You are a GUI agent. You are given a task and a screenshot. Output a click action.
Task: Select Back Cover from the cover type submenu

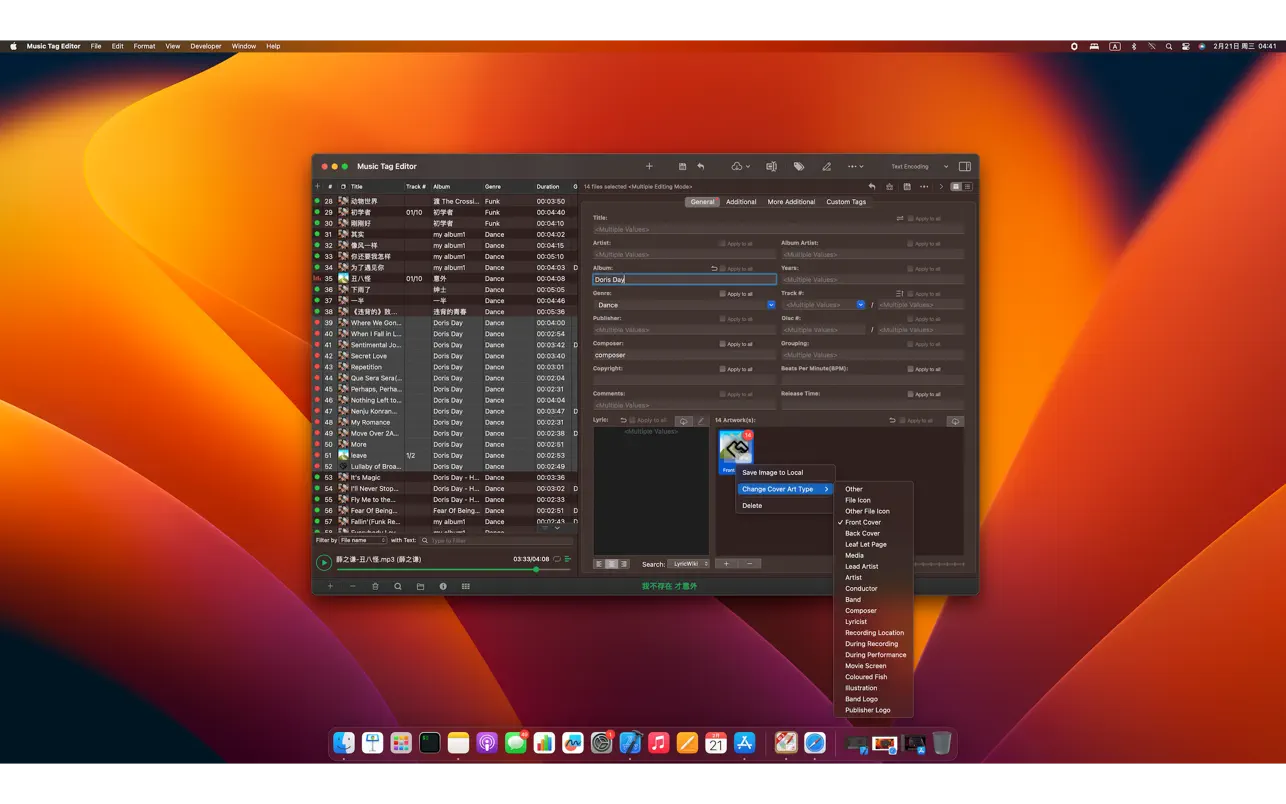pos(862,533)
